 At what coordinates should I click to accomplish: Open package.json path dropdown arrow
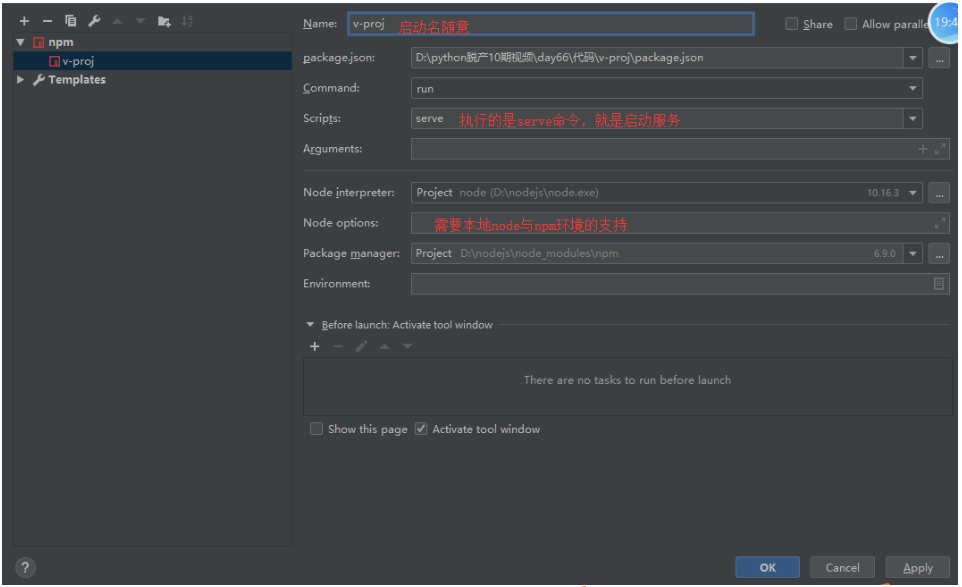pyautogui.click(x=913, y=58)
